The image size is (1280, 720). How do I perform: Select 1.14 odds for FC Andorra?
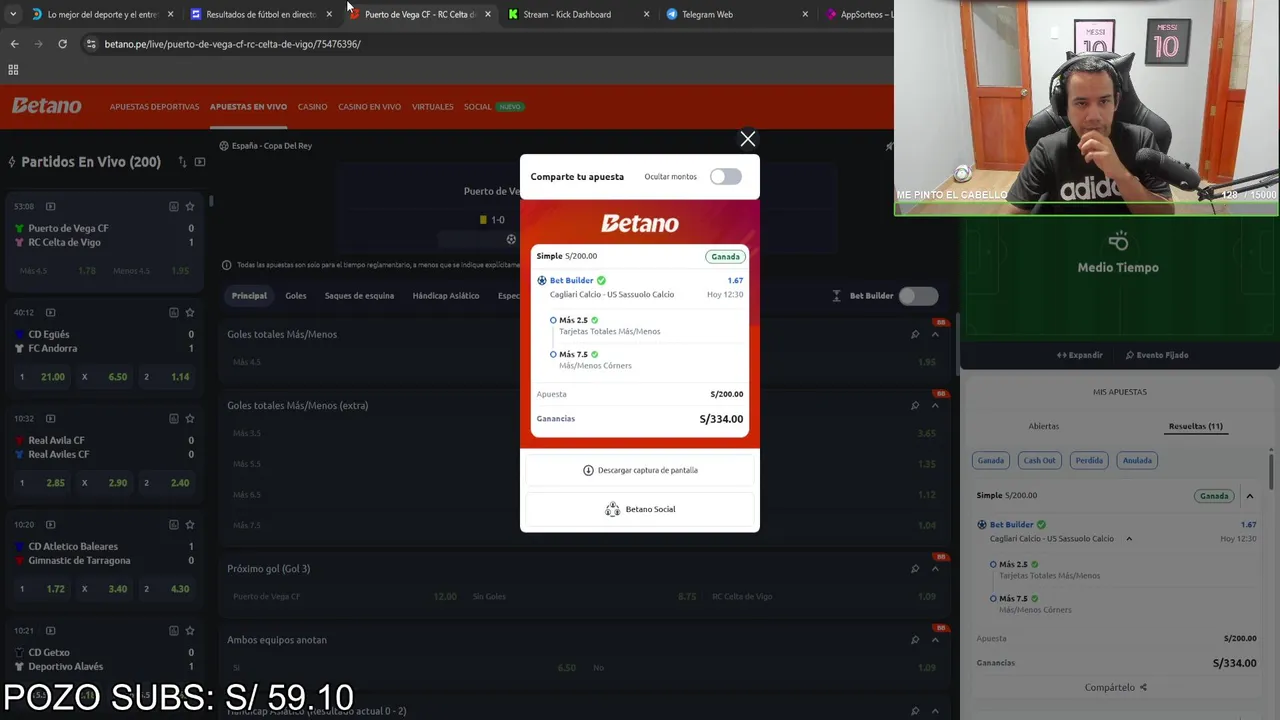[168, 377]
